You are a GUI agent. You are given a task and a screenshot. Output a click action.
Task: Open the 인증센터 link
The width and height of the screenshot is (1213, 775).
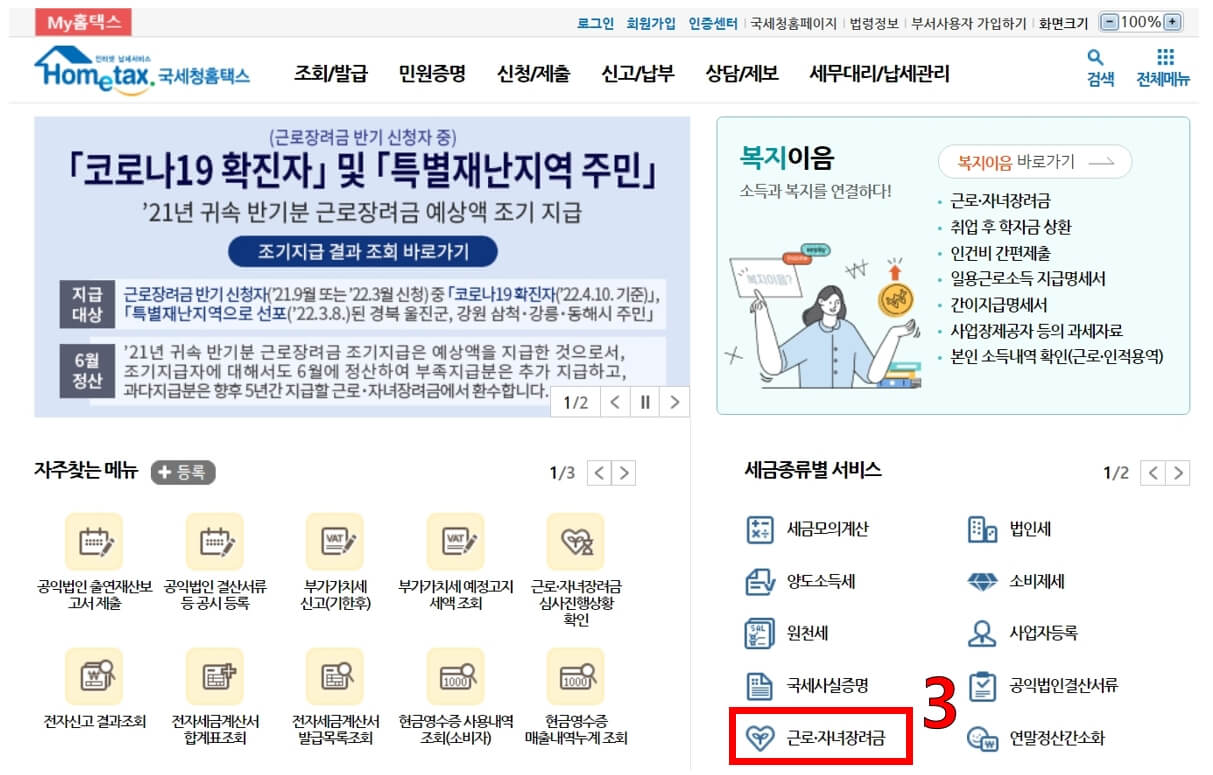coord(713,23)
